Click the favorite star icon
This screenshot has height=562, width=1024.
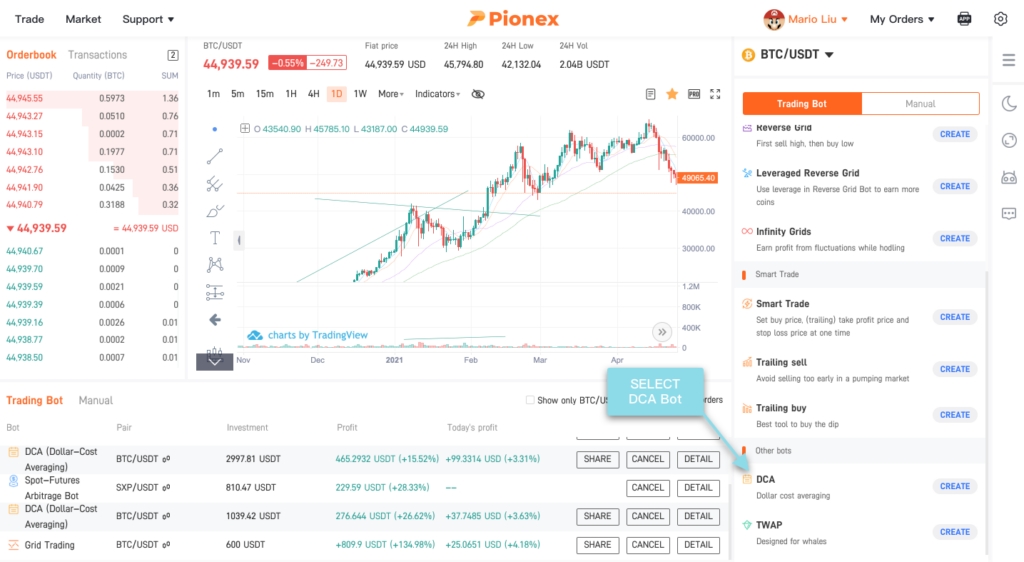pyautogui.click(x=672, y=94)
